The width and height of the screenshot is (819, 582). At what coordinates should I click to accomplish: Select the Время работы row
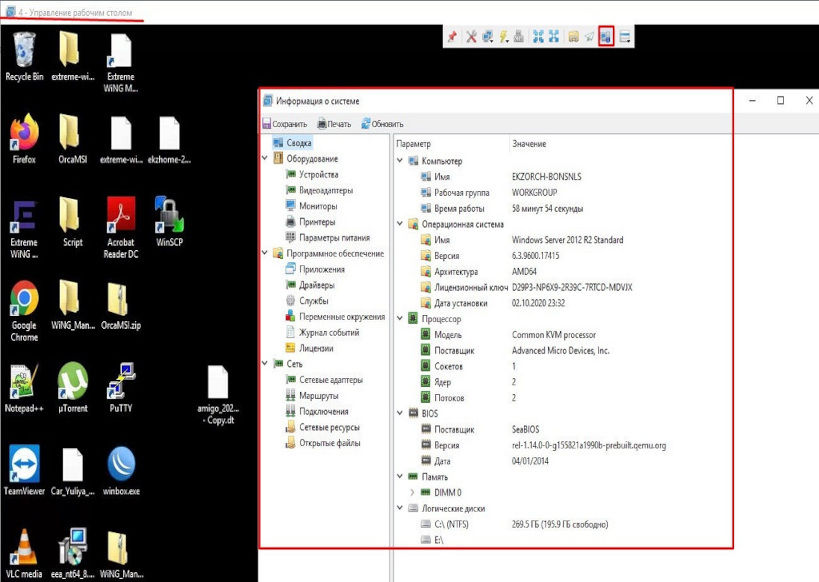(x=501, y=208)
